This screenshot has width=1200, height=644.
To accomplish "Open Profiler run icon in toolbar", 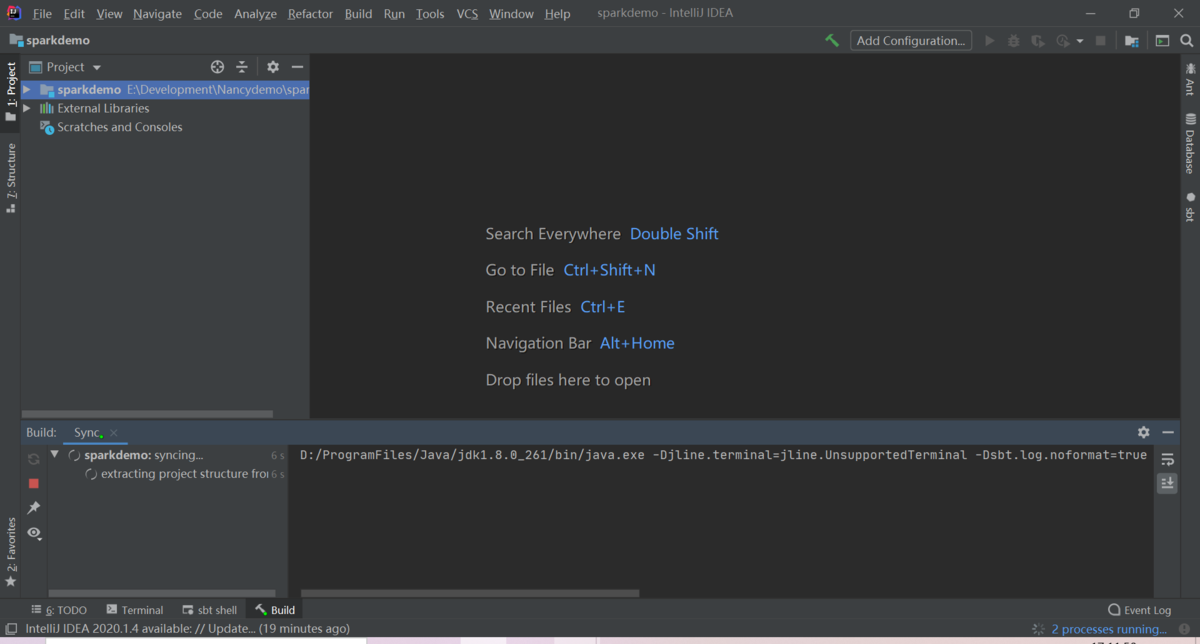I will coord(1062,41).
